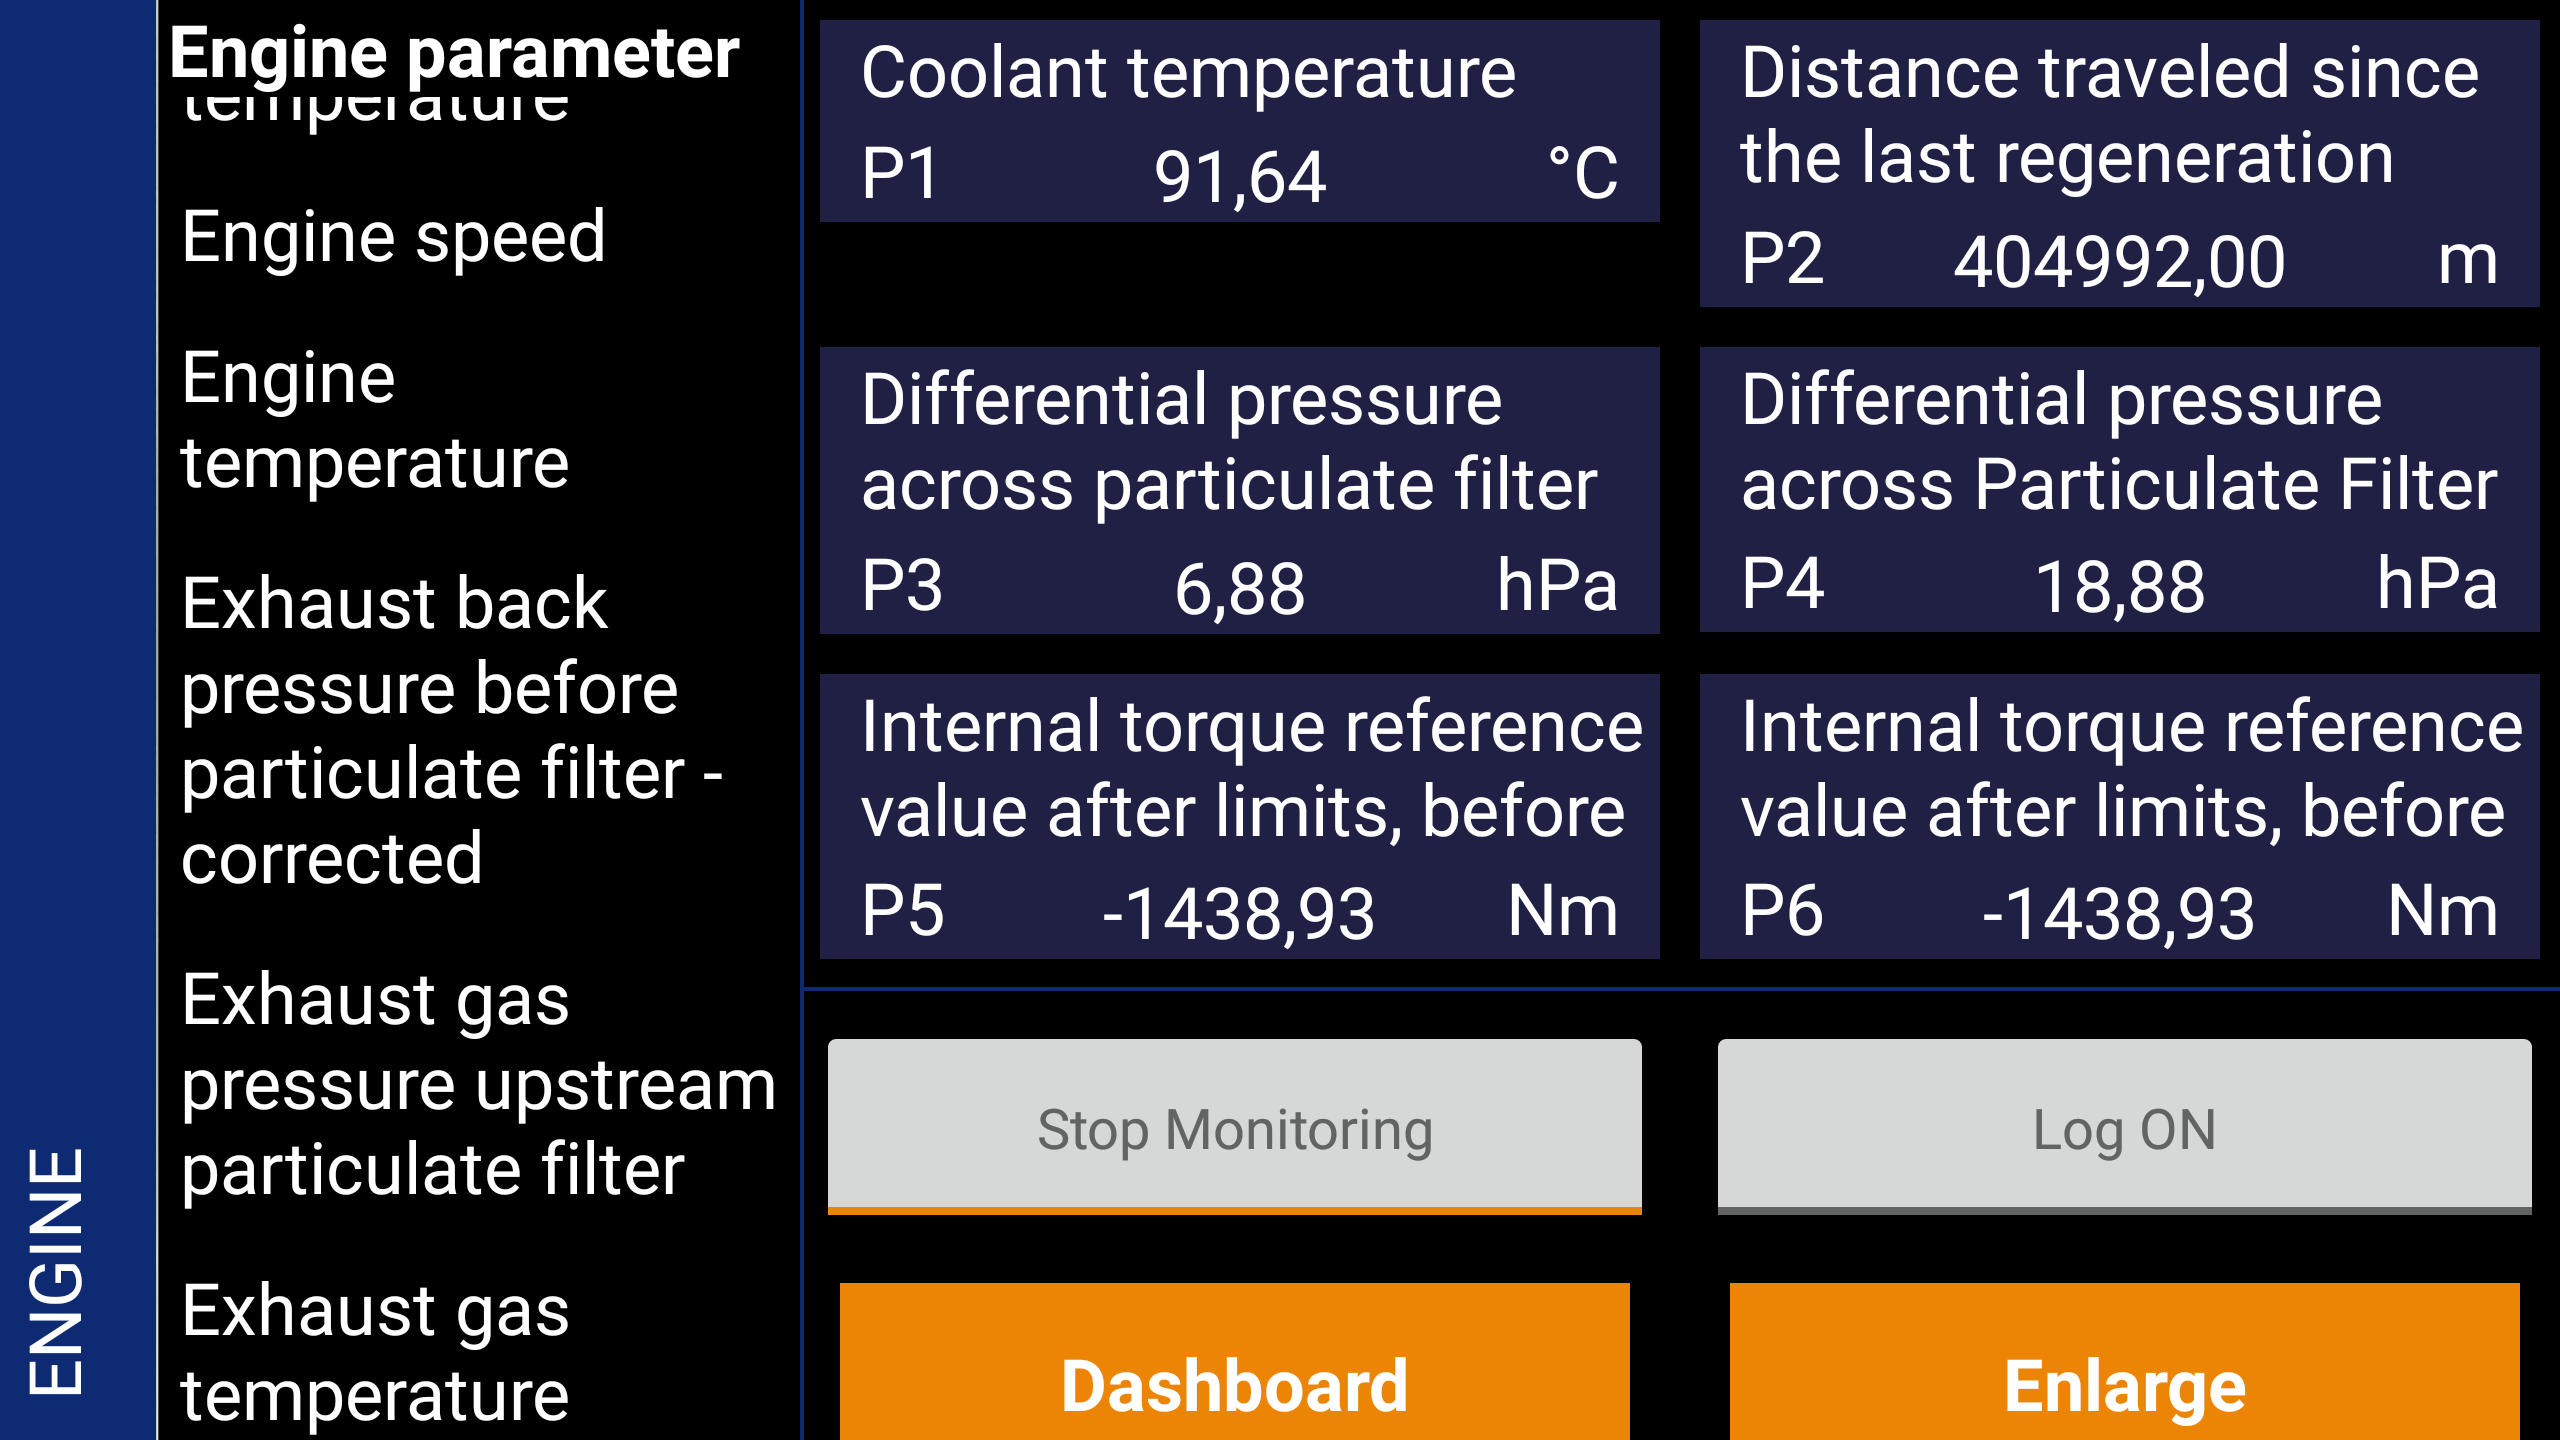Tap the P2 Distance traveled since regeneration tile

[2119, 163]
